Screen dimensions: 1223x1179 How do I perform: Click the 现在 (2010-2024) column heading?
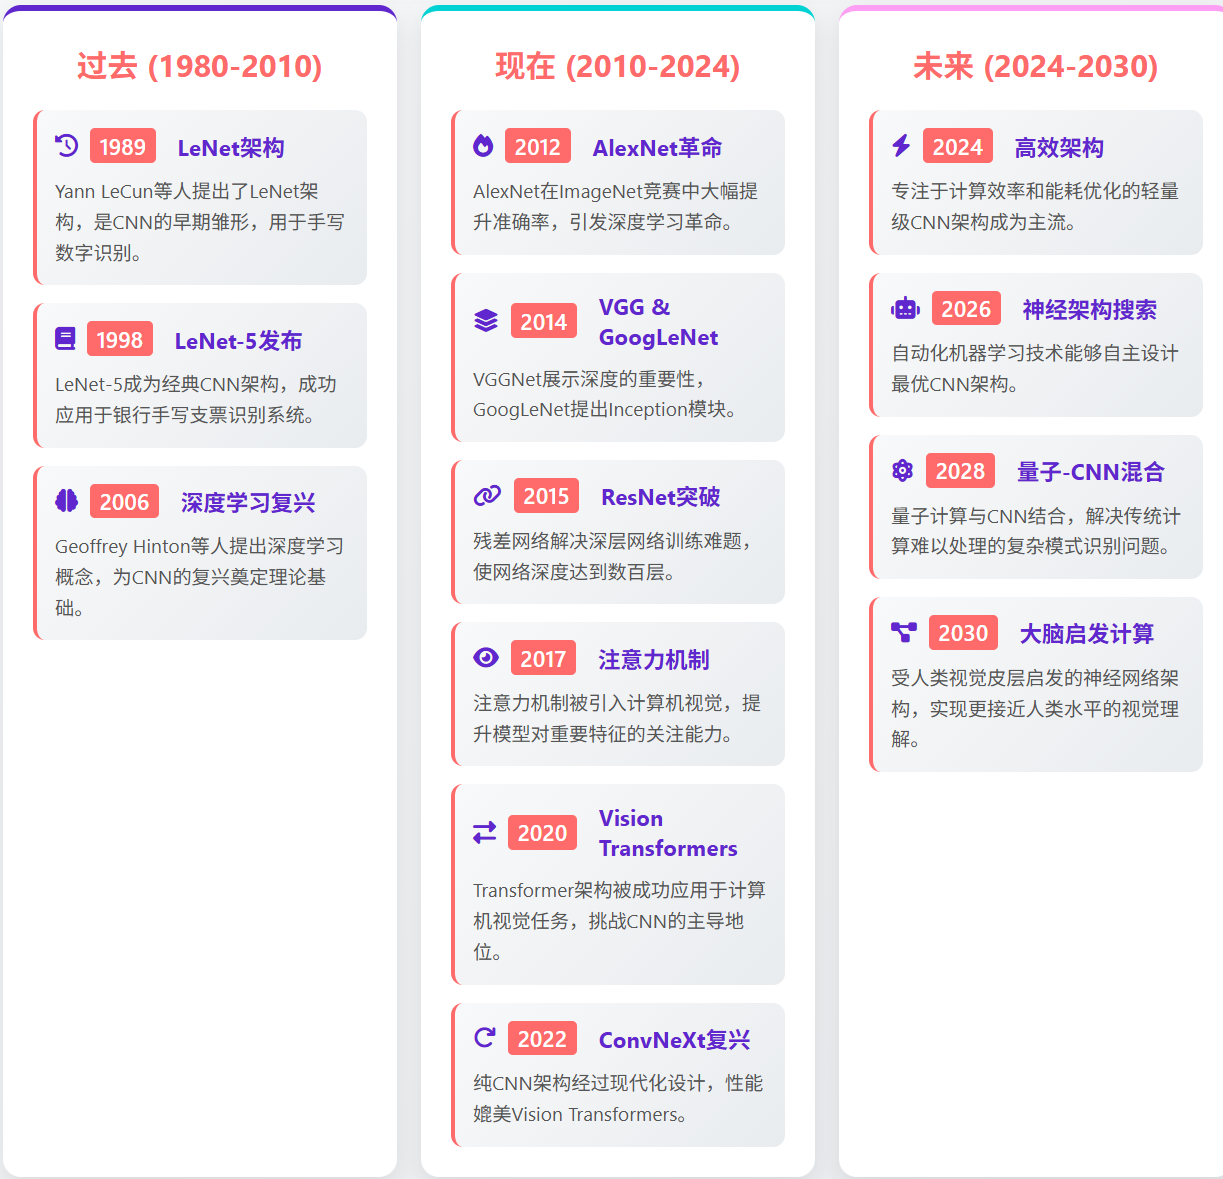(618, 66)
